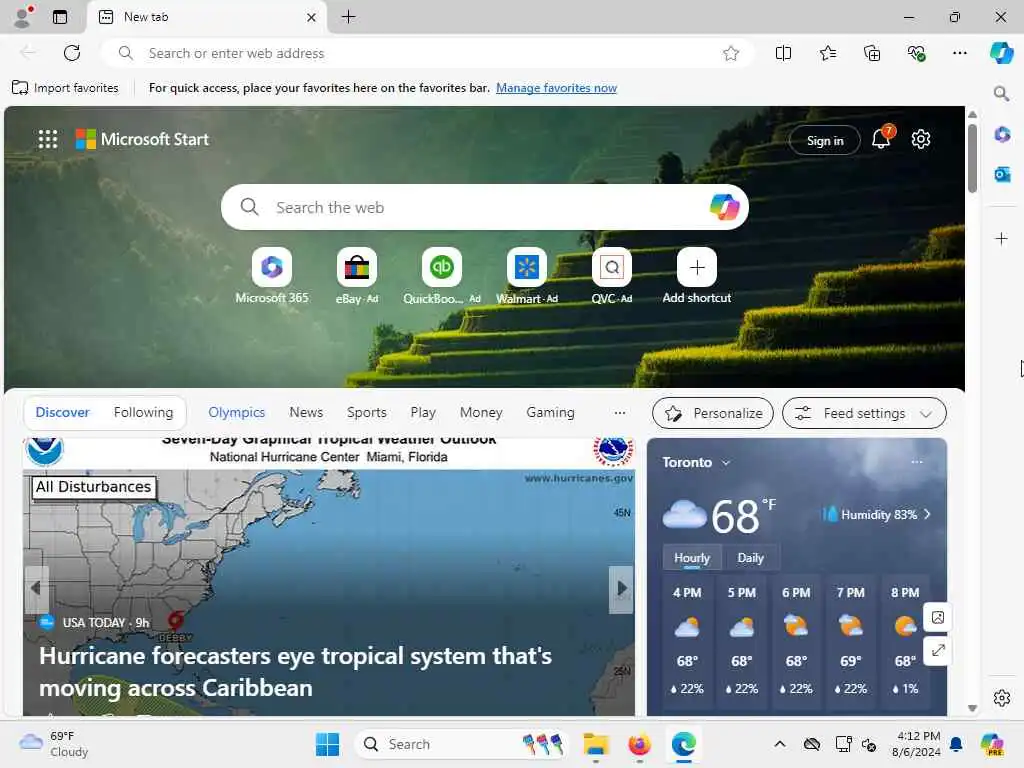Open the Windows Start button

[x=327, y=744]
